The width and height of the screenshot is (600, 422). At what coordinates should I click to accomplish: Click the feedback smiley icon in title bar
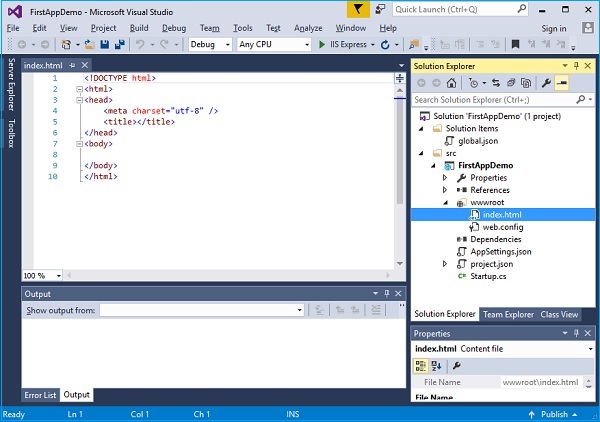click(x=378, y=10)
